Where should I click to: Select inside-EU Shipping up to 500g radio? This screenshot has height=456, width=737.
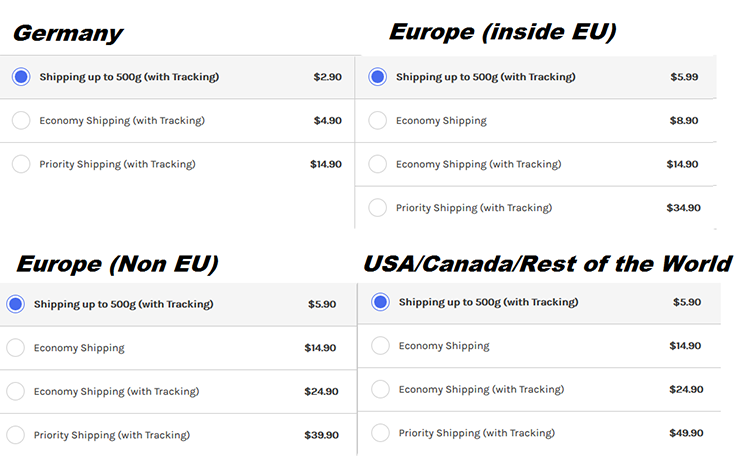pyautogui.click(x=377, y=77)
